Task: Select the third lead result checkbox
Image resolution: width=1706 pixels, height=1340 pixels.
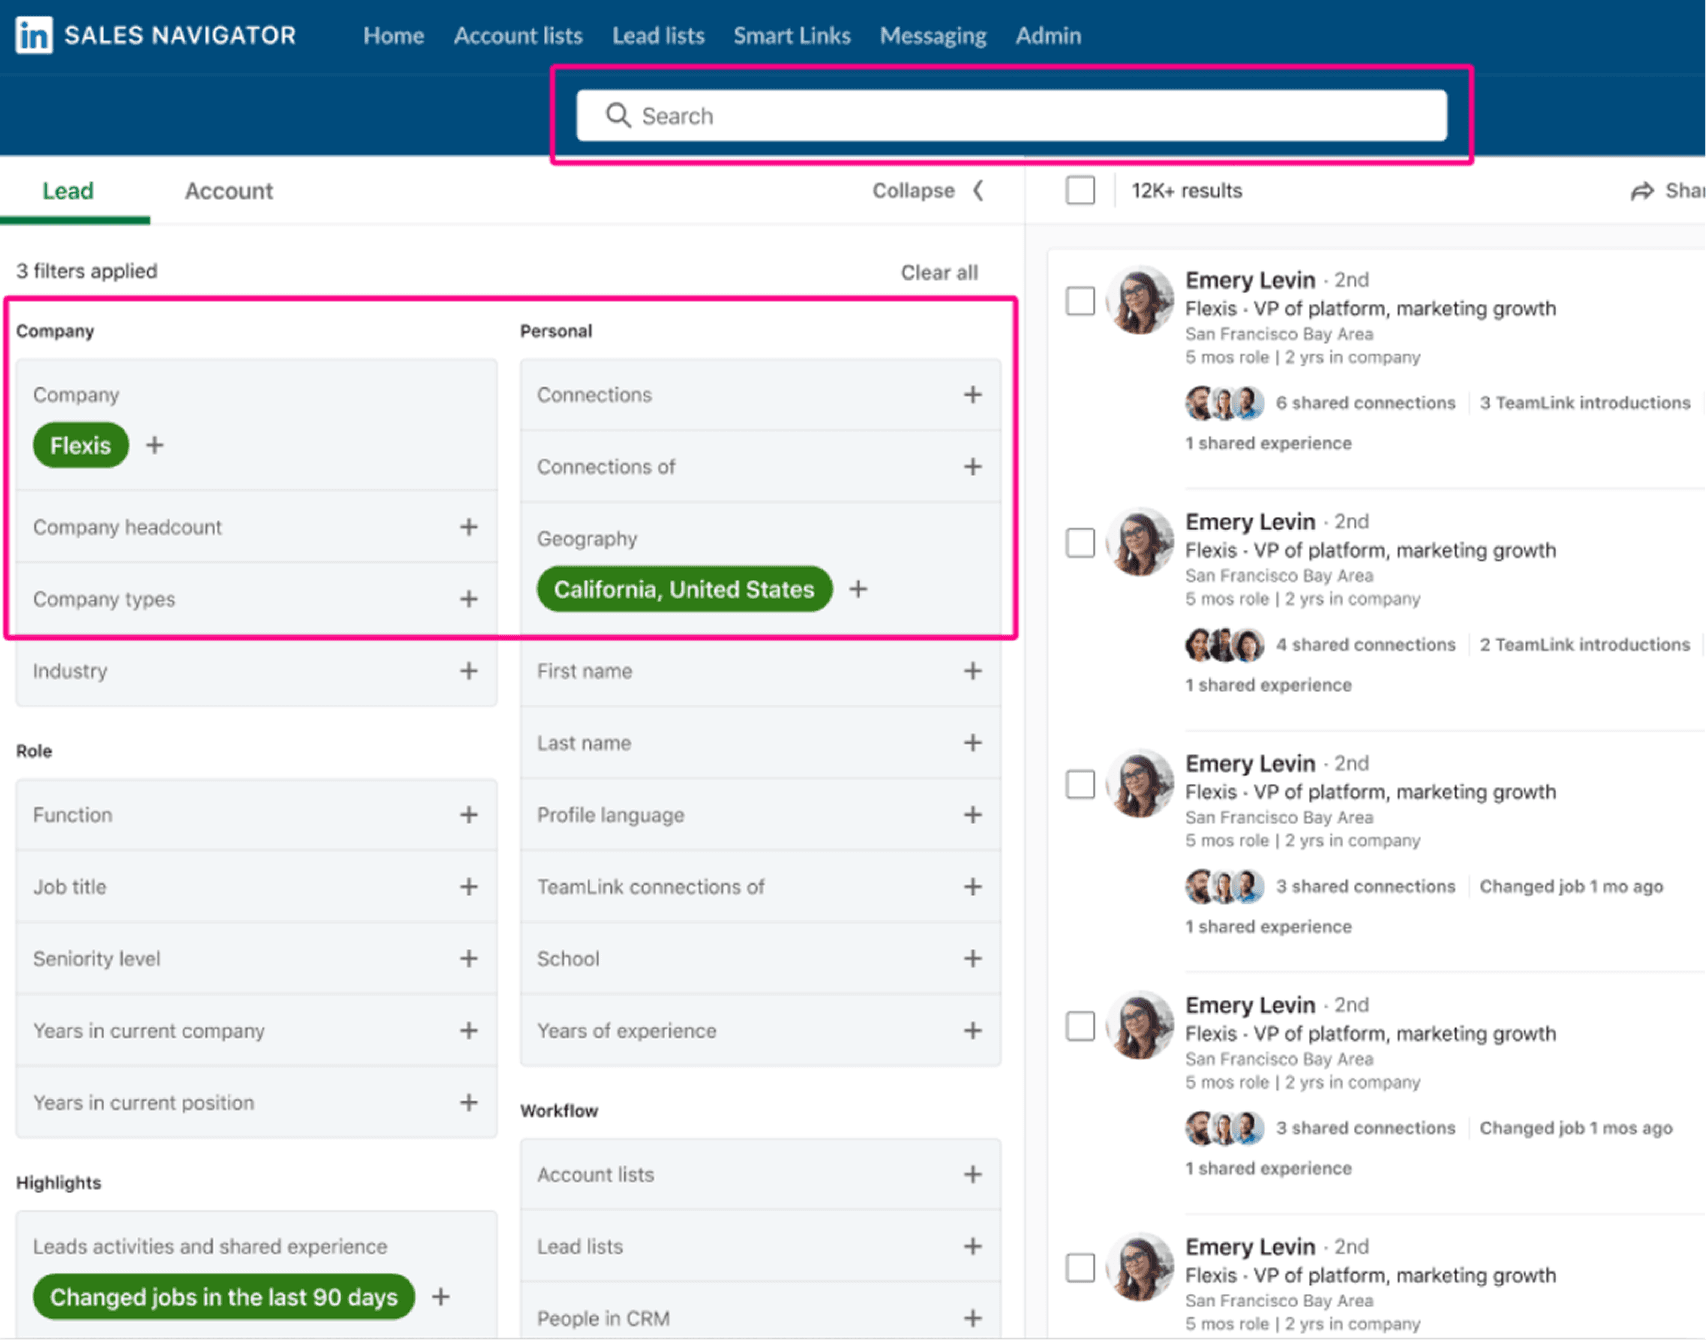Action: pyautogui.click(x=1080, y=784)
